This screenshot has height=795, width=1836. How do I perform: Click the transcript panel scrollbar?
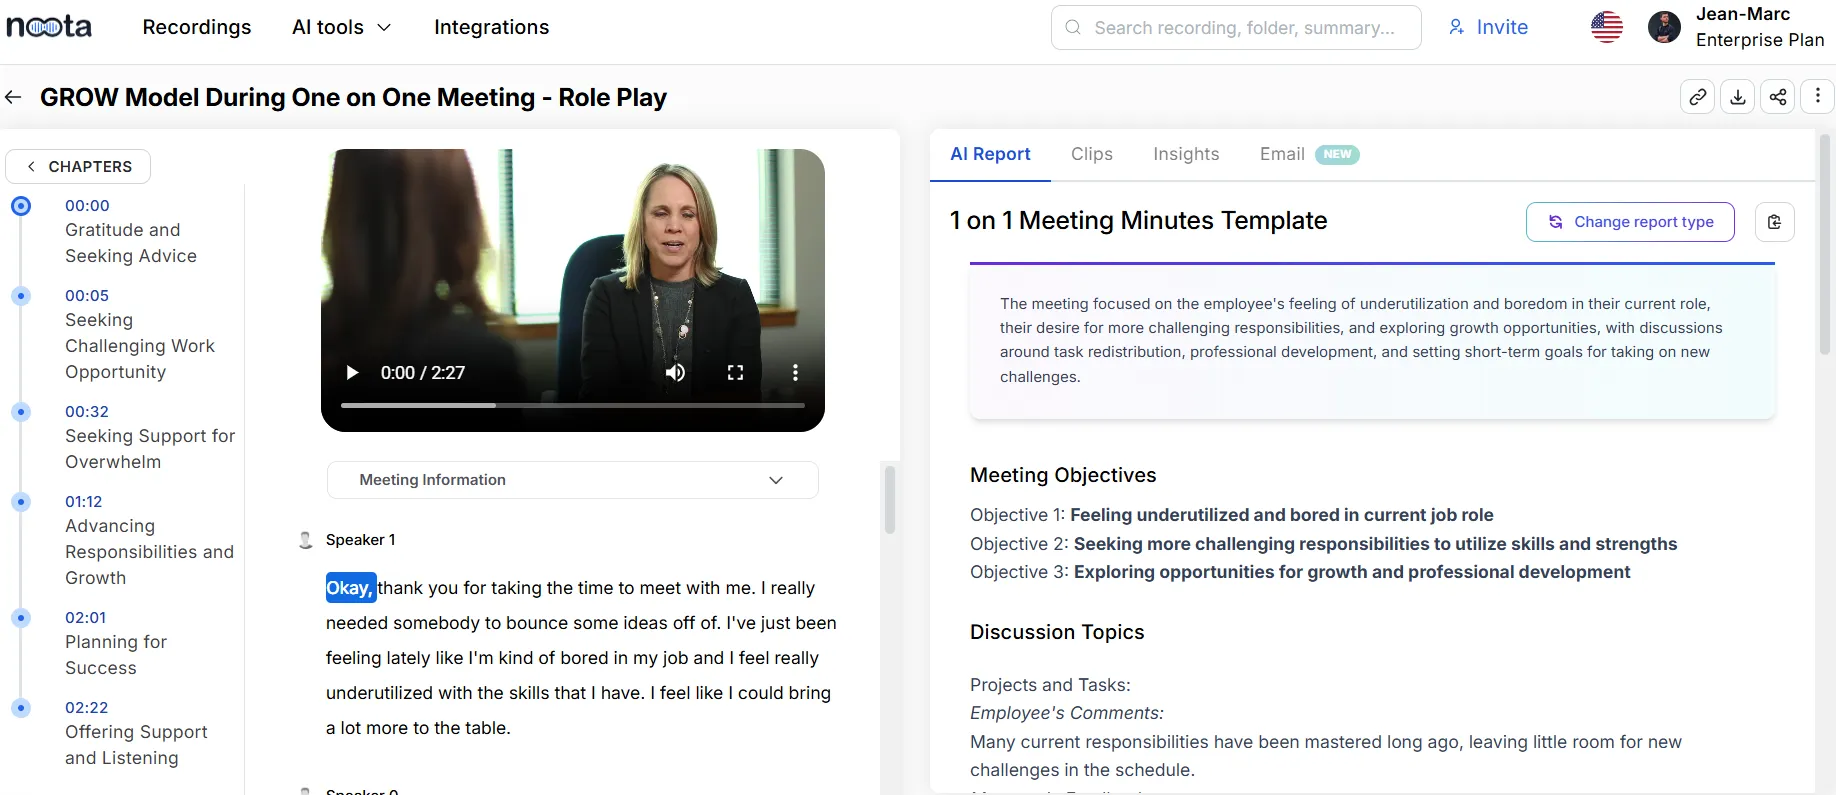pos(889,498)
